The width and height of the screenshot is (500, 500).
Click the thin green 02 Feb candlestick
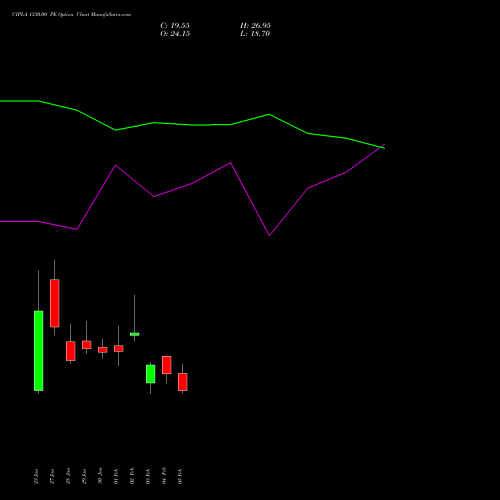pos(135,334)
